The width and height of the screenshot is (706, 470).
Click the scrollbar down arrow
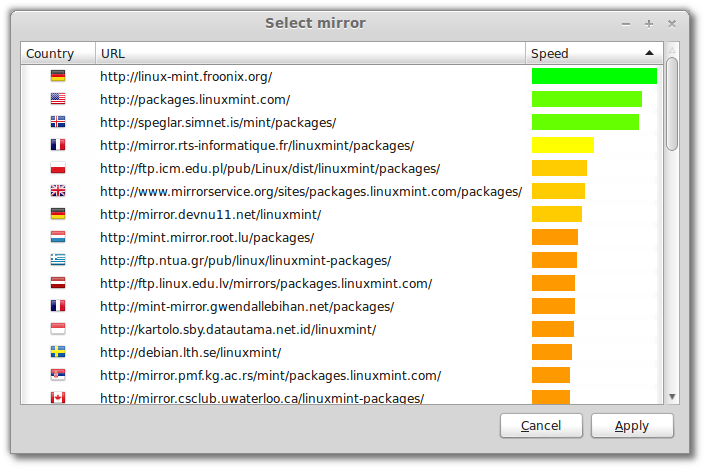672,397
